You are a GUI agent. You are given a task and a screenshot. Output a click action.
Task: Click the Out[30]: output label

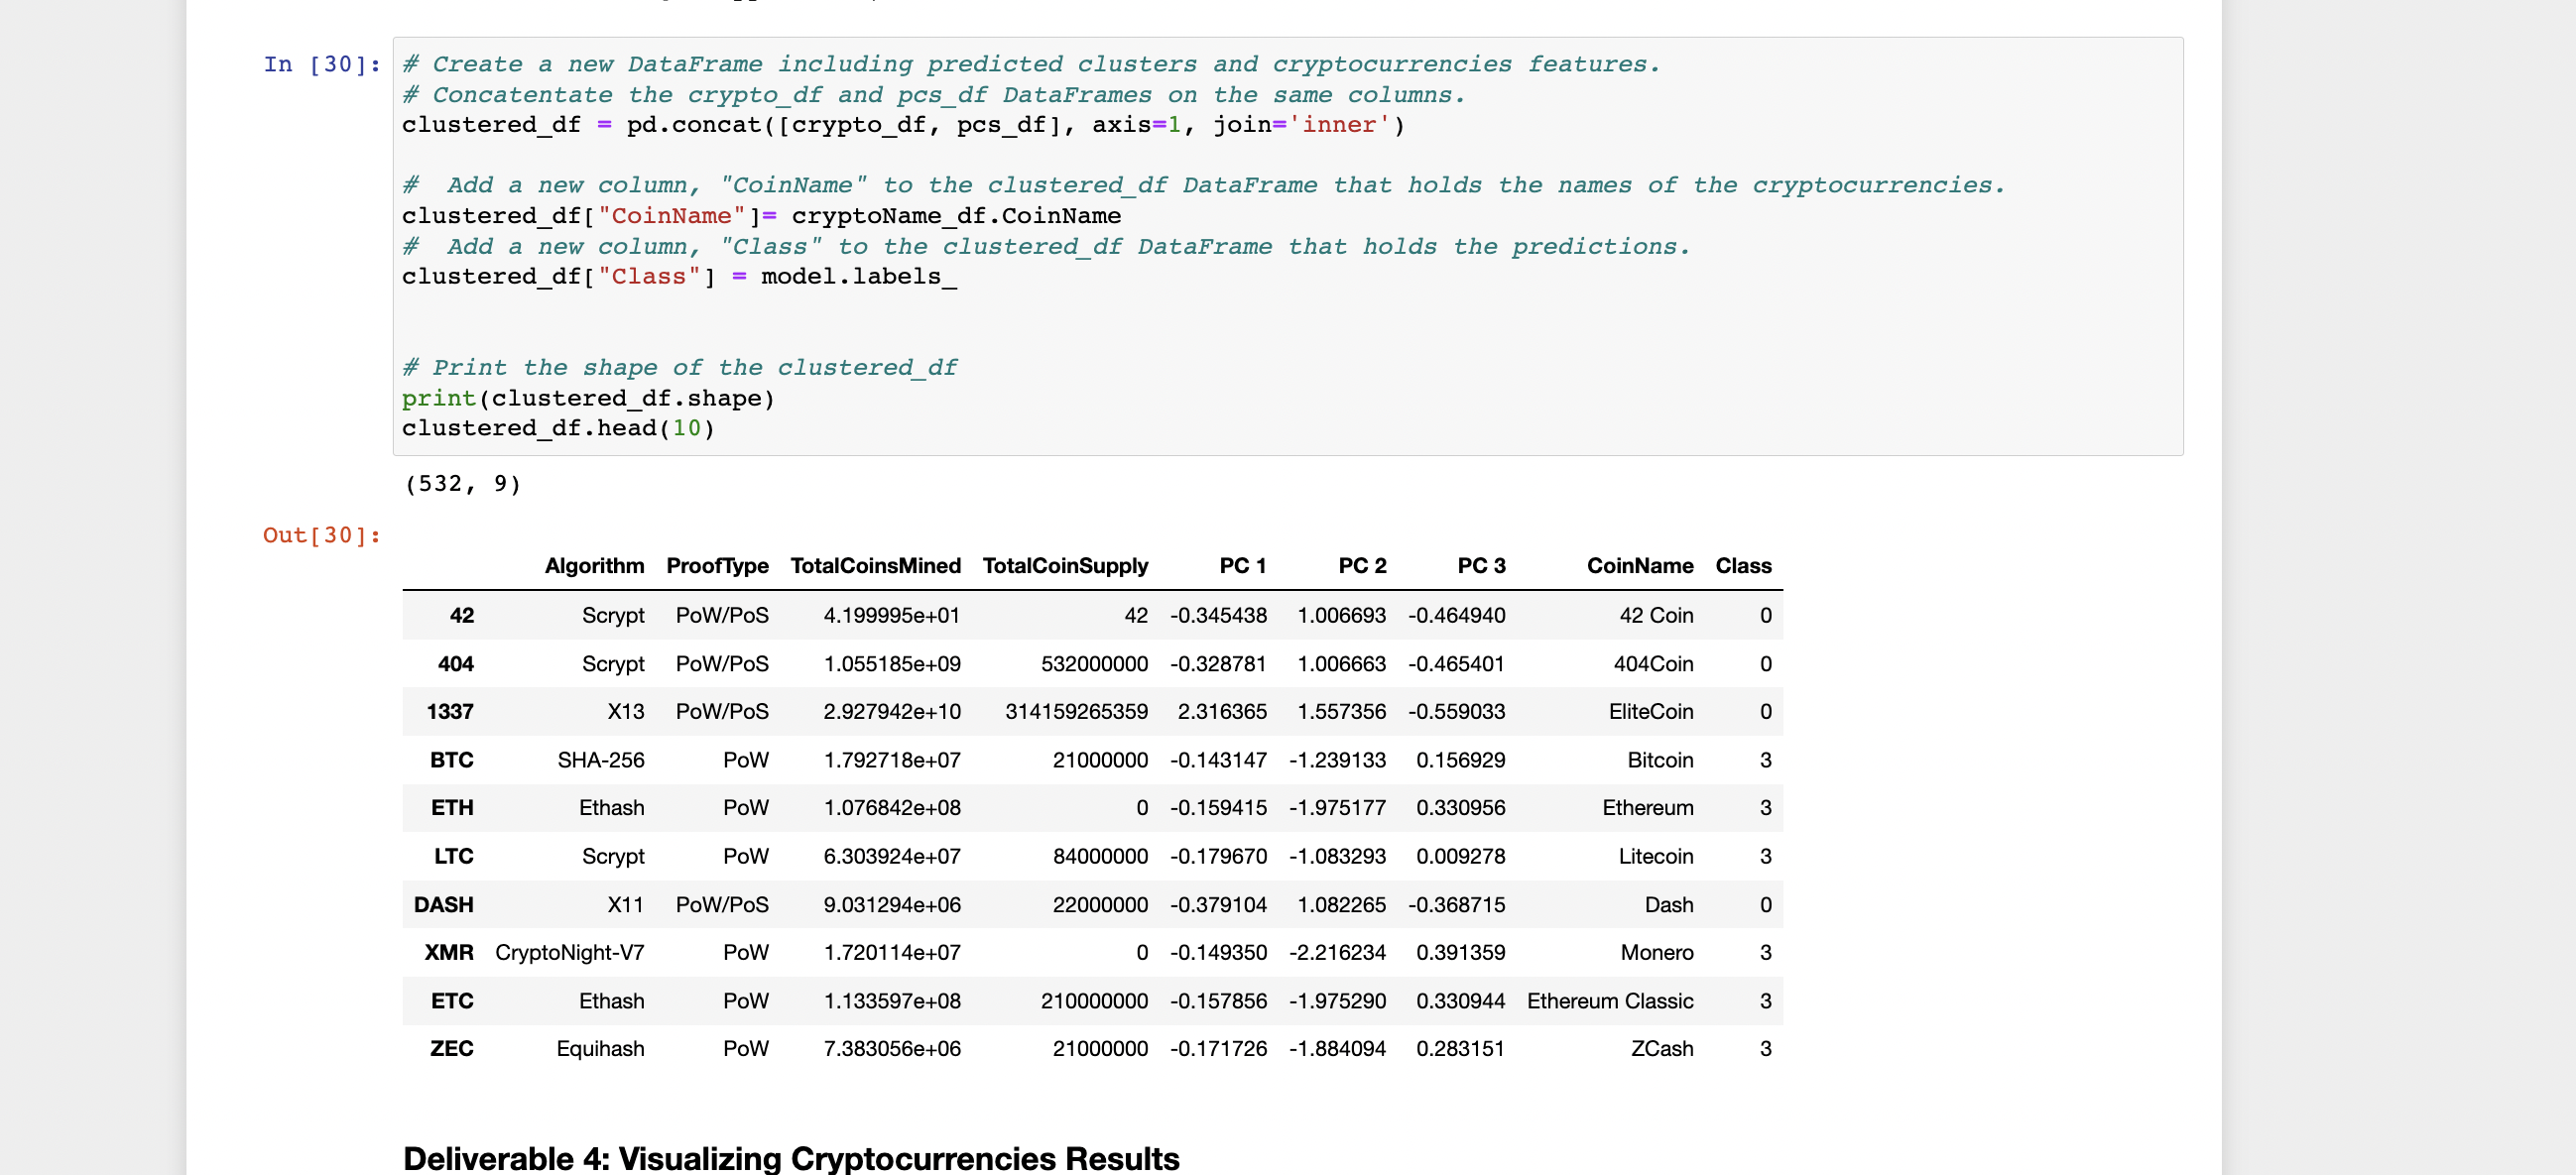point(320,535)
